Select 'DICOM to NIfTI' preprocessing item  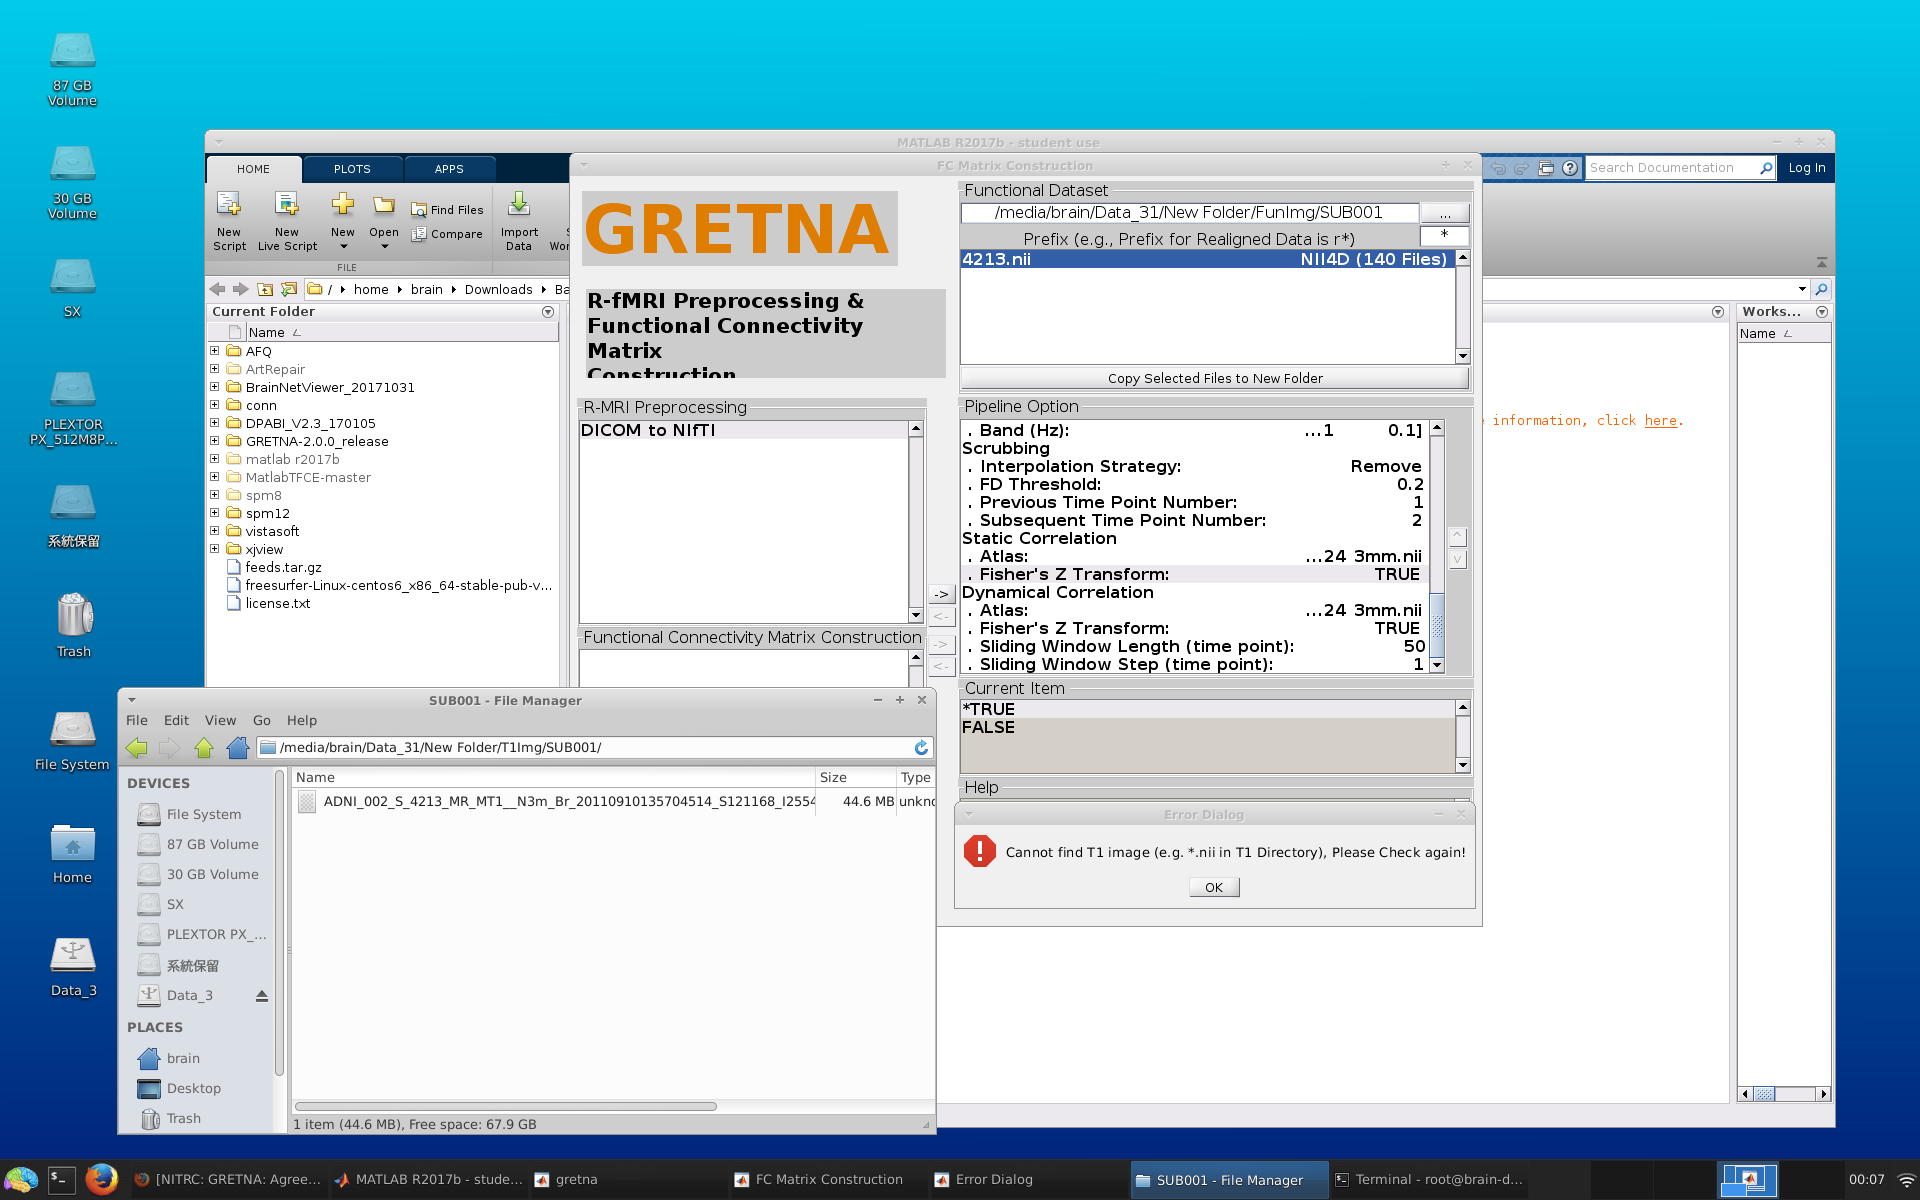[743, 430]
